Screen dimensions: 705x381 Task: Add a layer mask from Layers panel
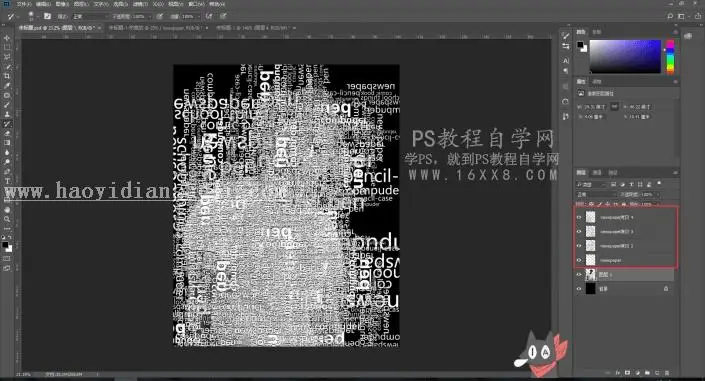628,373
